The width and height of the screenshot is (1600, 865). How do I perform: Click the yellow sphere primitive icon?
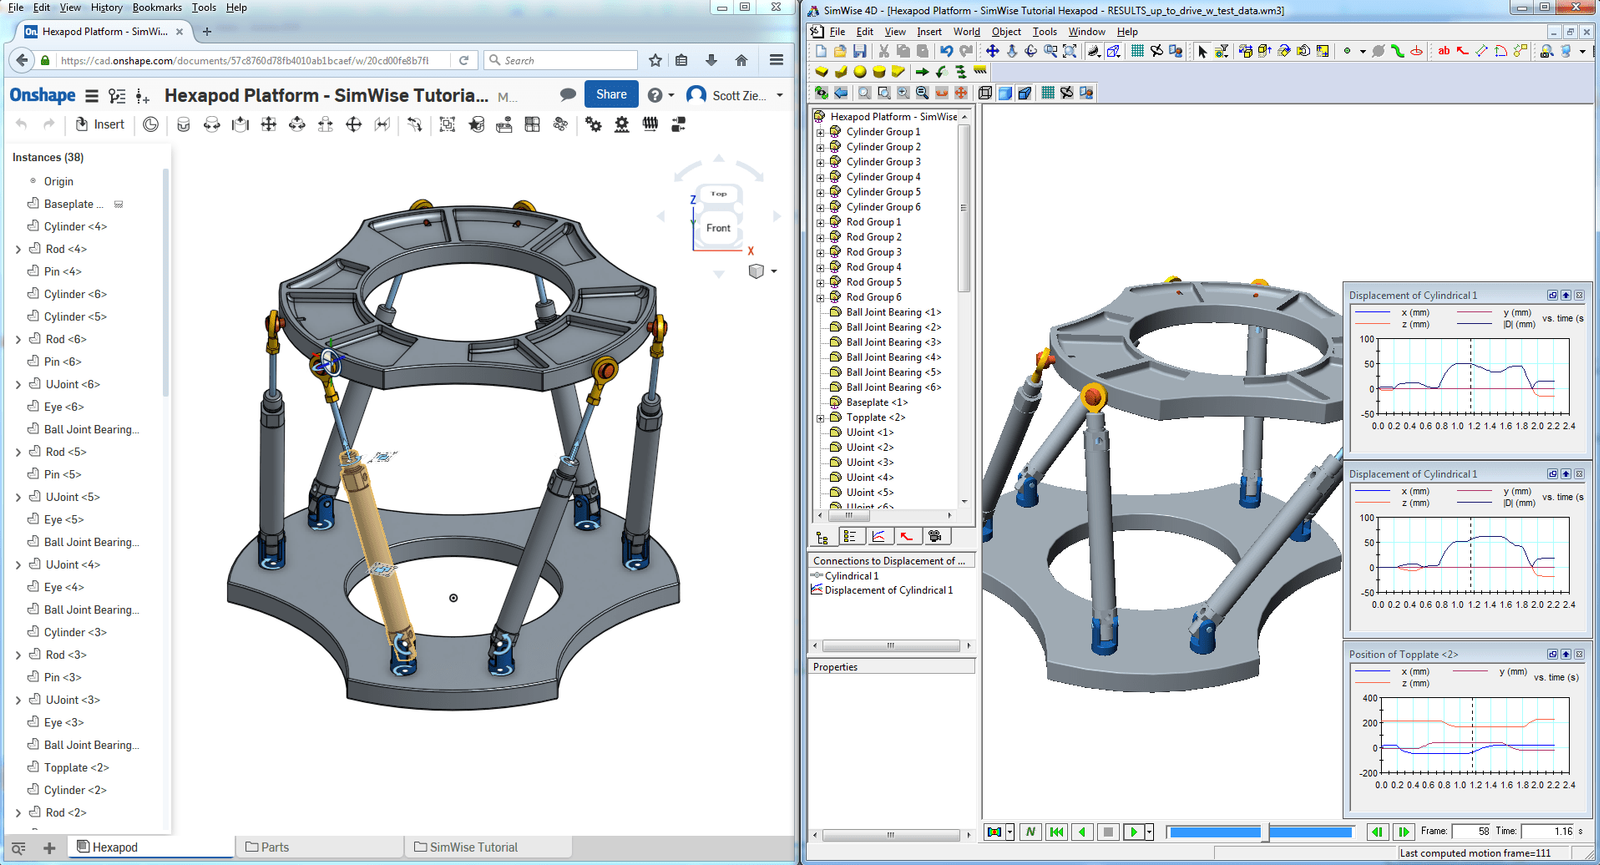pos(860,72)
